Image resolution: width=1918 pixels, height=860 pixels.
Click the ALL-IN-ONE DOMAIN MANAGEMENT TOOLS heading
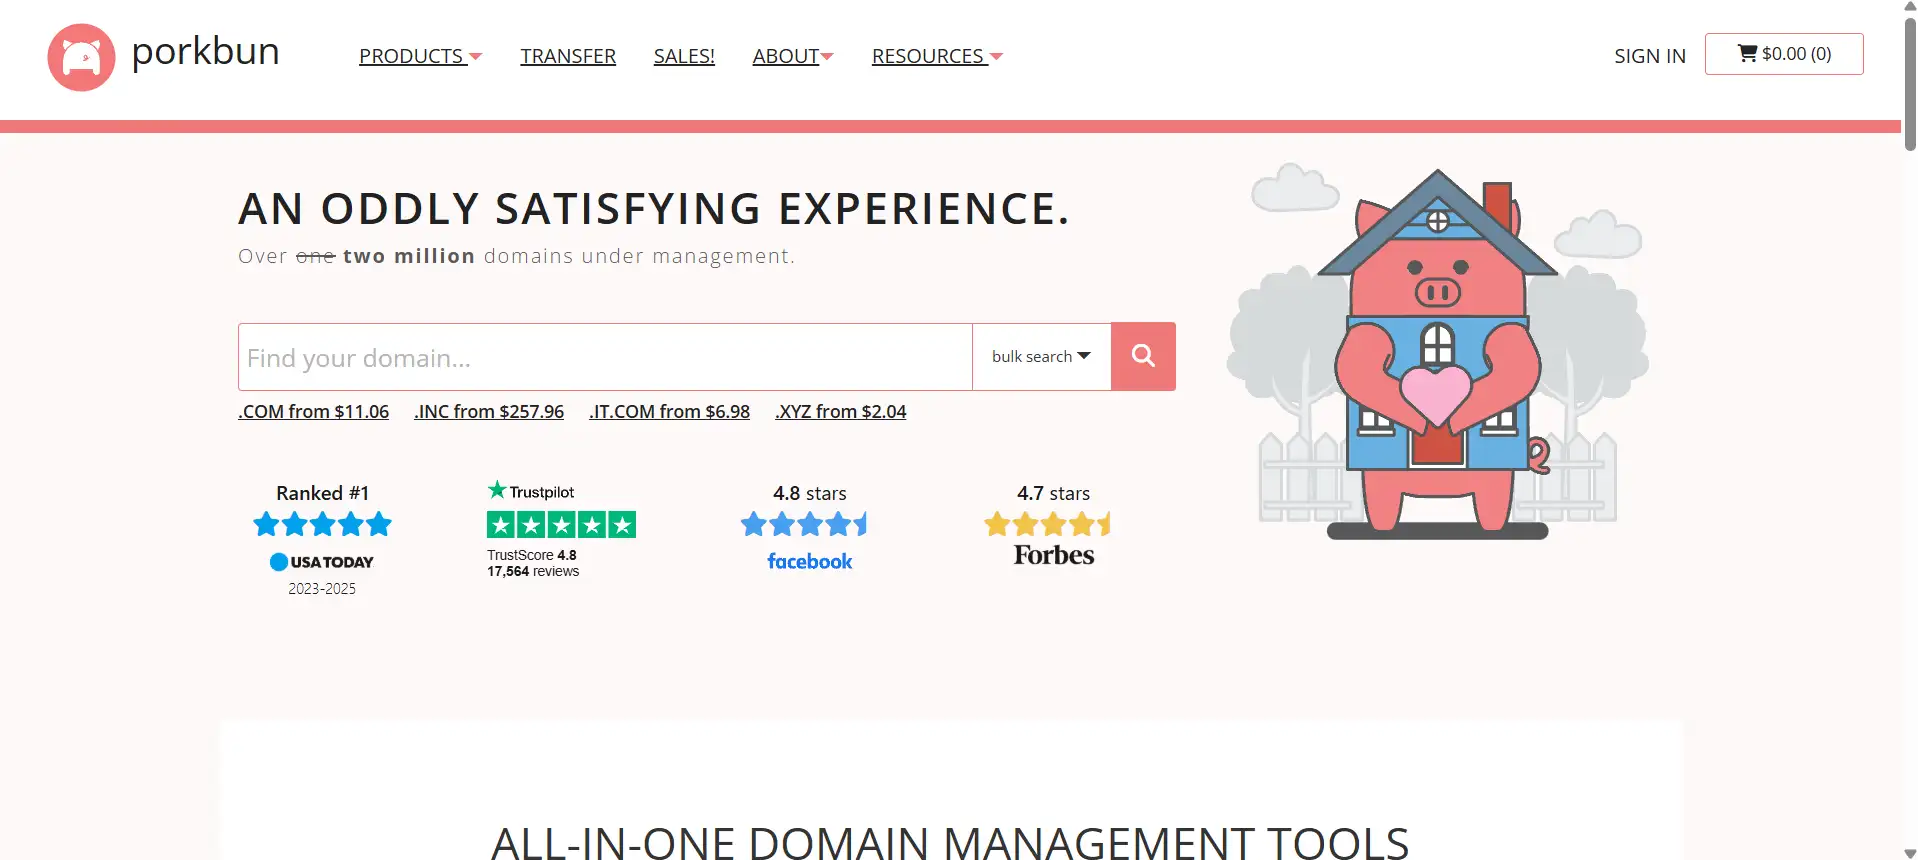click(950, 843)
